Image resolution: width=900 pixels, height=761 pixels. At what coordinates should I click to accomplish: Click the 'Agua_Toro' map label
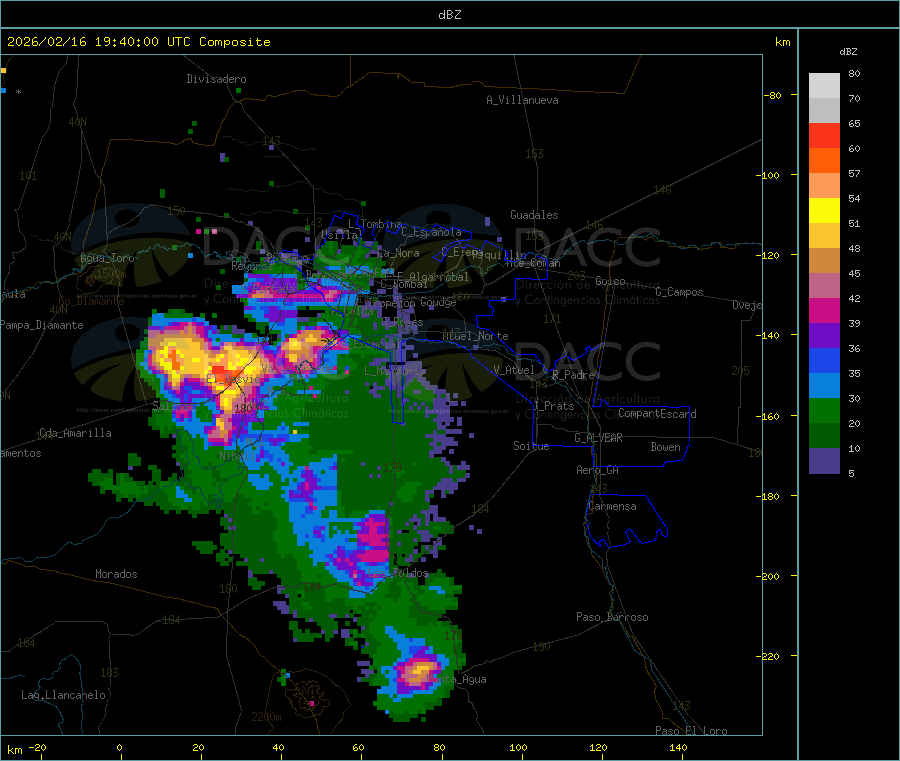click(107, 258)
